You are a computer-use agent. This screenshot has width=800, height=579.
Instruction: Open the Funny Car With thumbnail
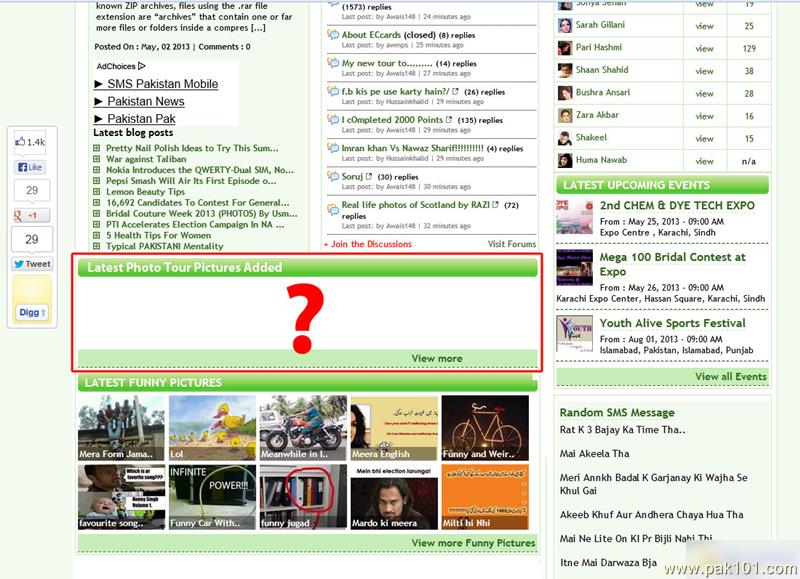click(212, 497)
